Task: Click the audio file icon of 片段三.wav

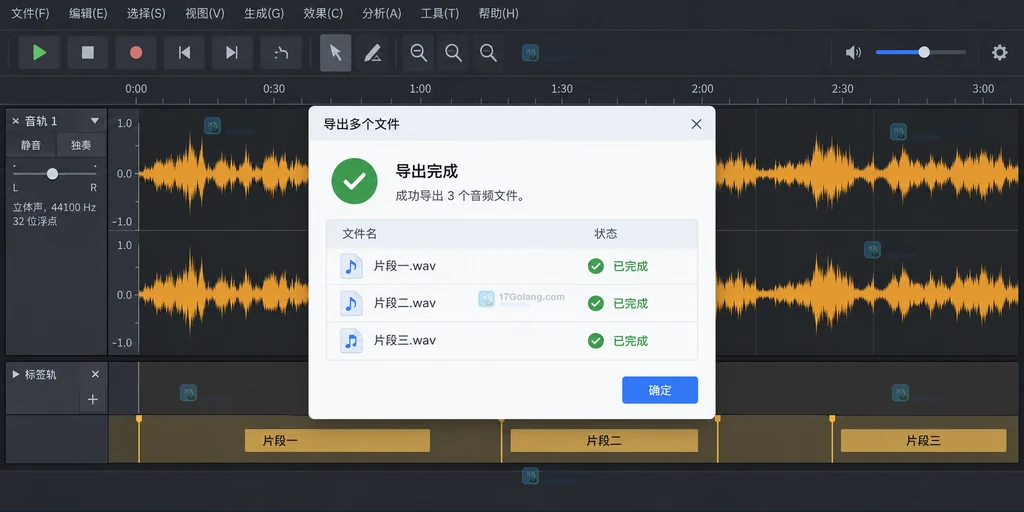Action: coord(351,340)
